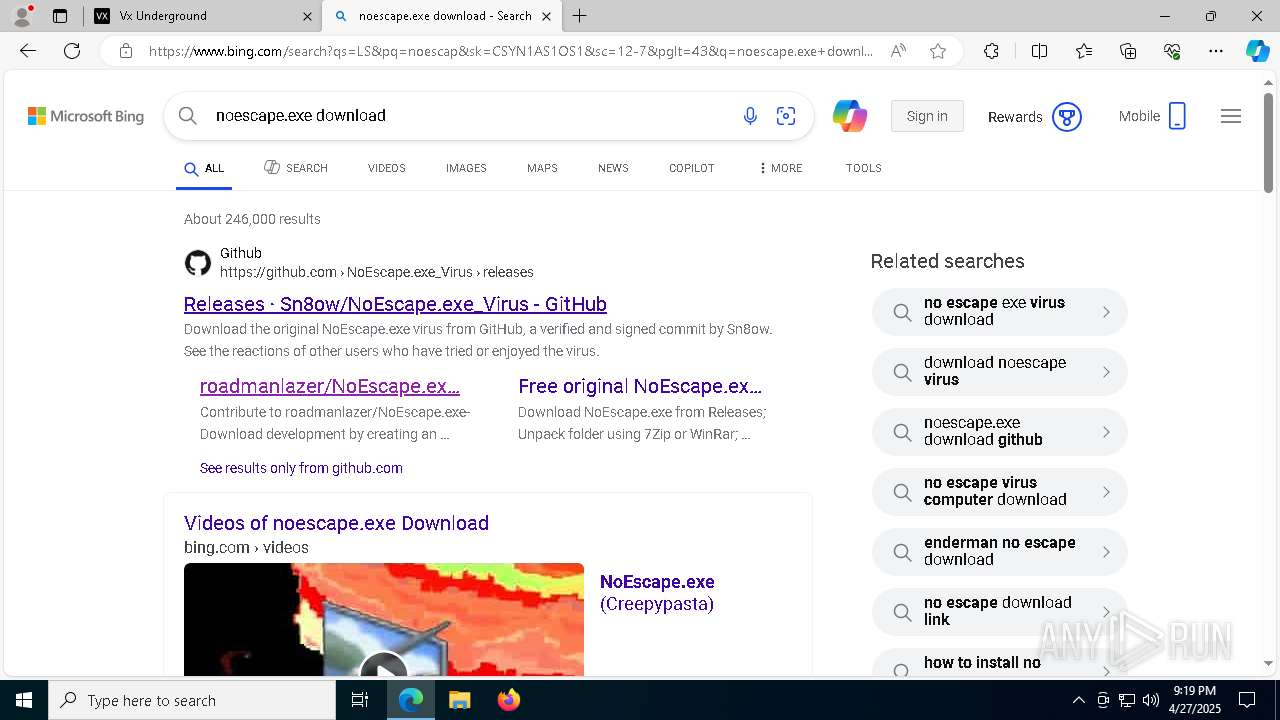Screen dimensions: 1280x720
Task: Open a new browser tab with plus
Action: (580, 16)
